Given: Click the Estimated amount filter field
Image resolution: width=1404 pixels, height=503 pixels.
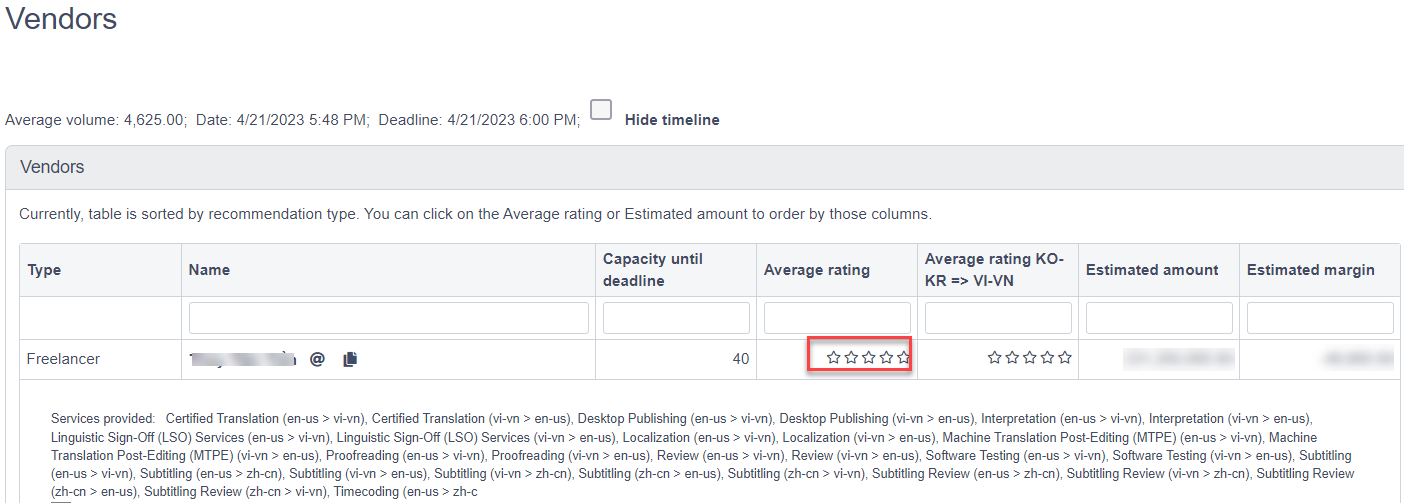Looking at the screenshot, I should tap(1159, 318).
